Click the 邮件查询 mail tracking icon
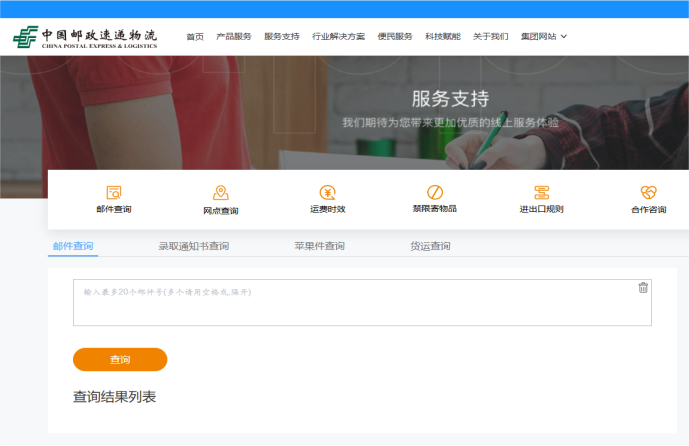This screenshot has height=446, width=689. pos(114,193)
